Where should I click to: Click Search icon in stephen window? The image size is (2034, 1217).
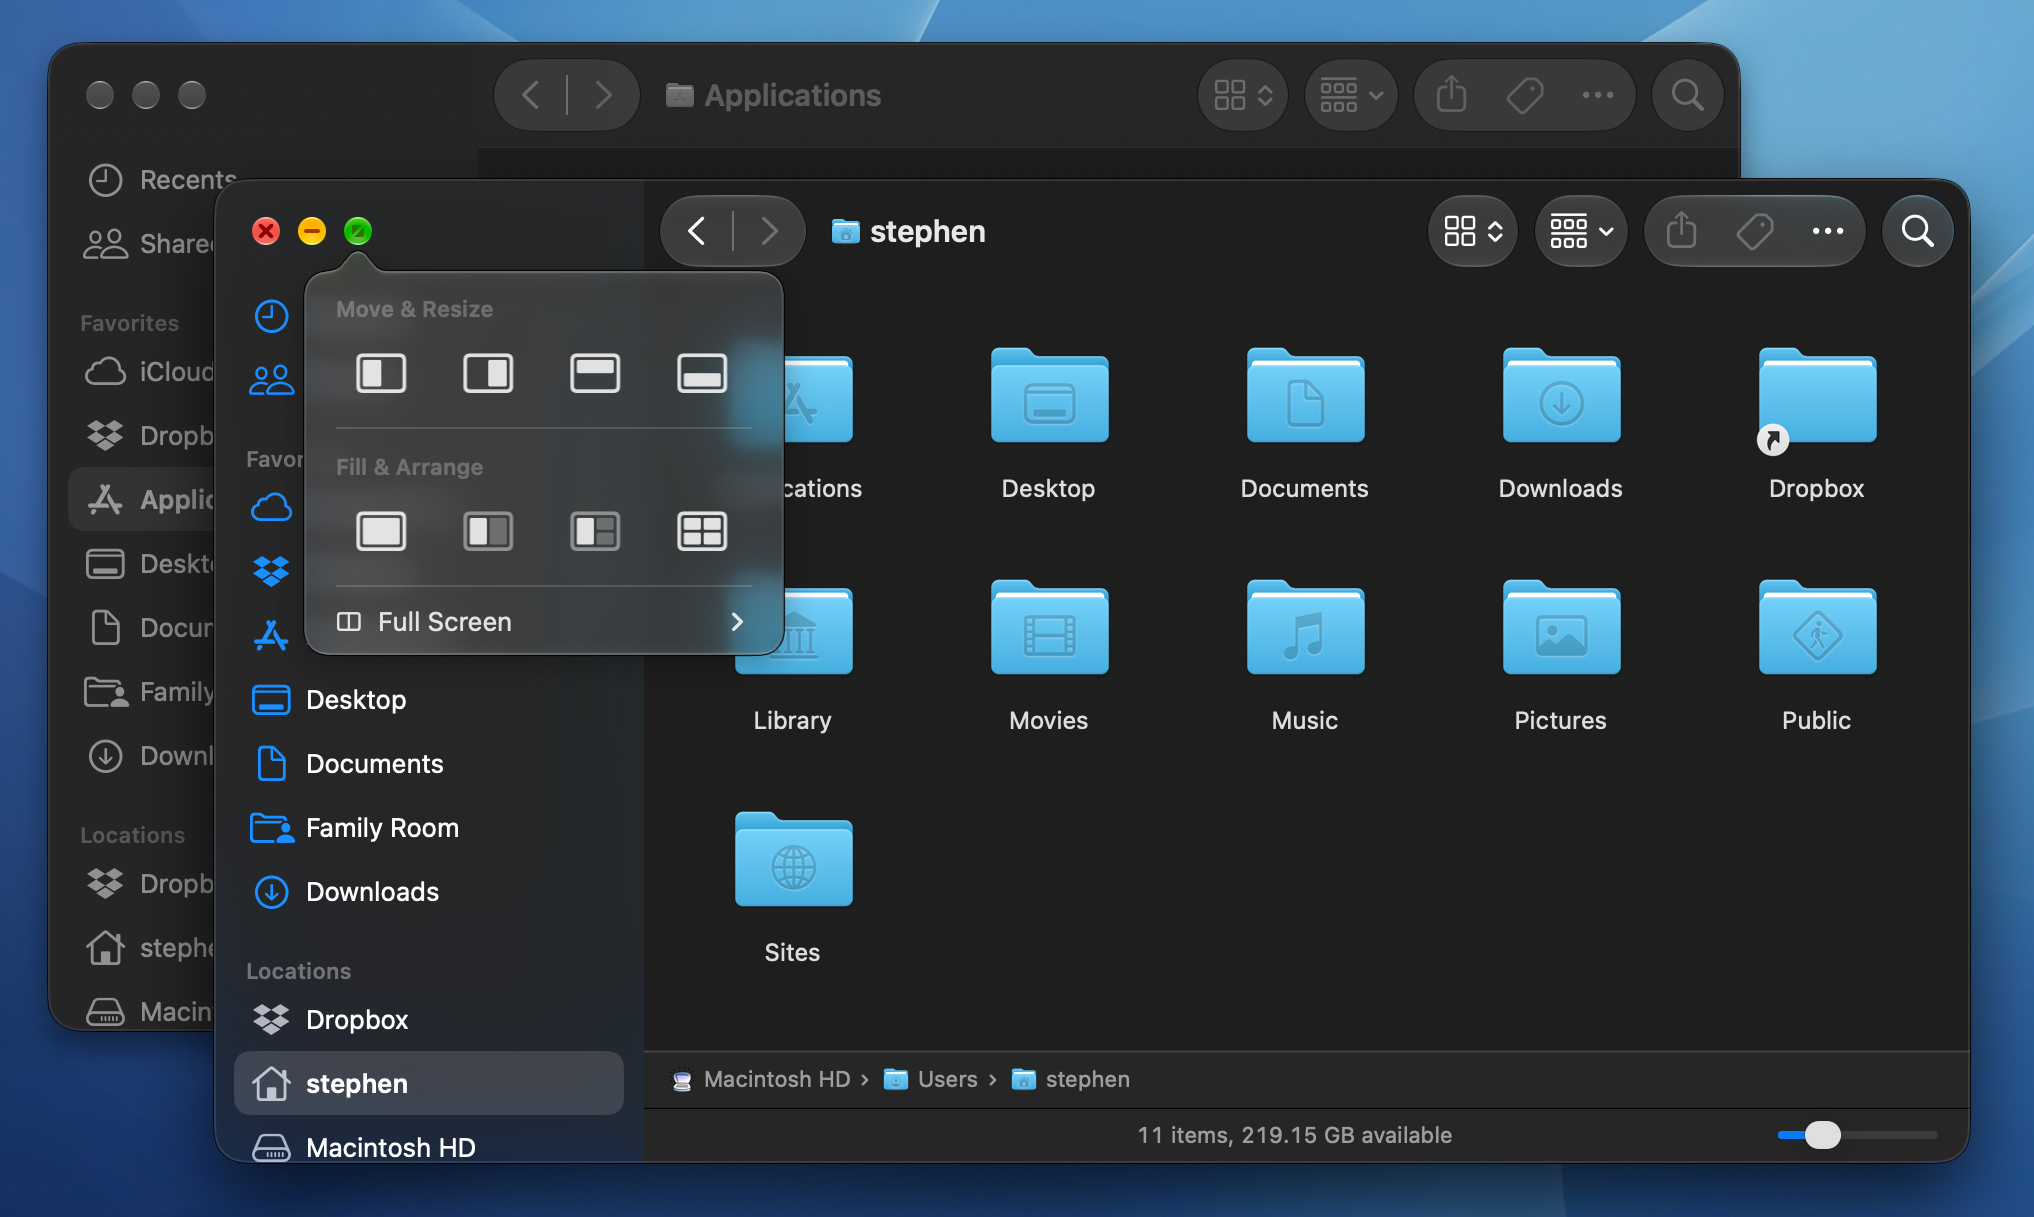[1917, 231]
